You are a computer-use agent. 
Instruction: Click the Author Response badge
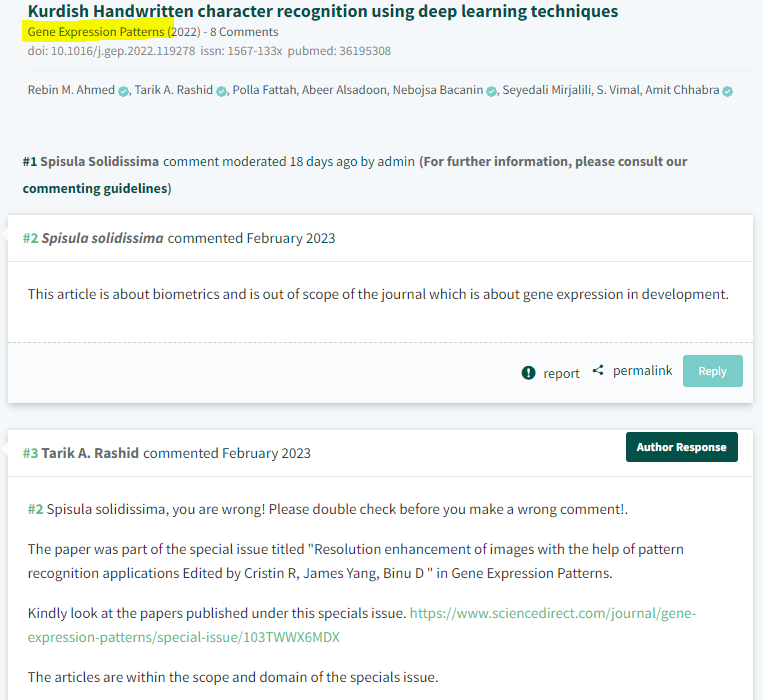[681, 447]
